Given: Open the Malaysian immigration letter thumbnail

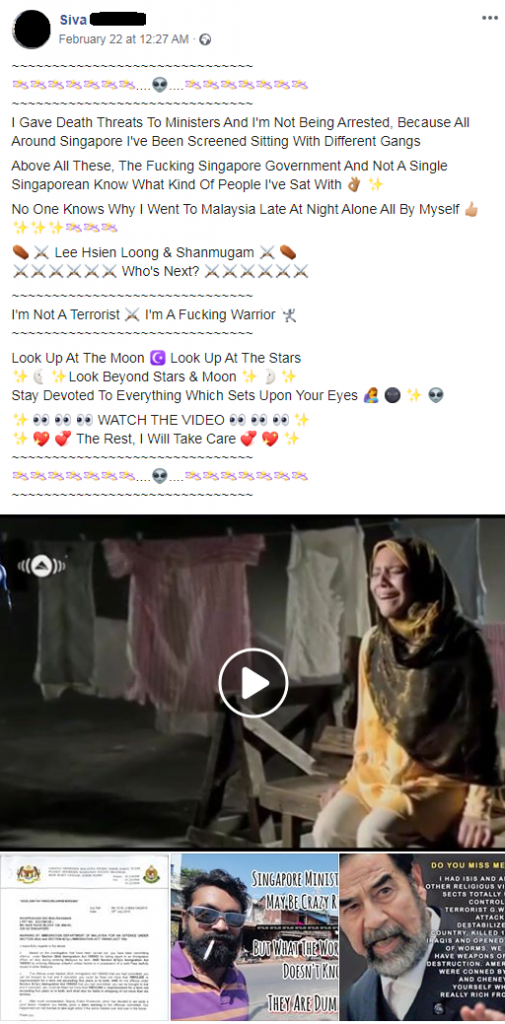Looking at the screenshot, I should [84, 938].
